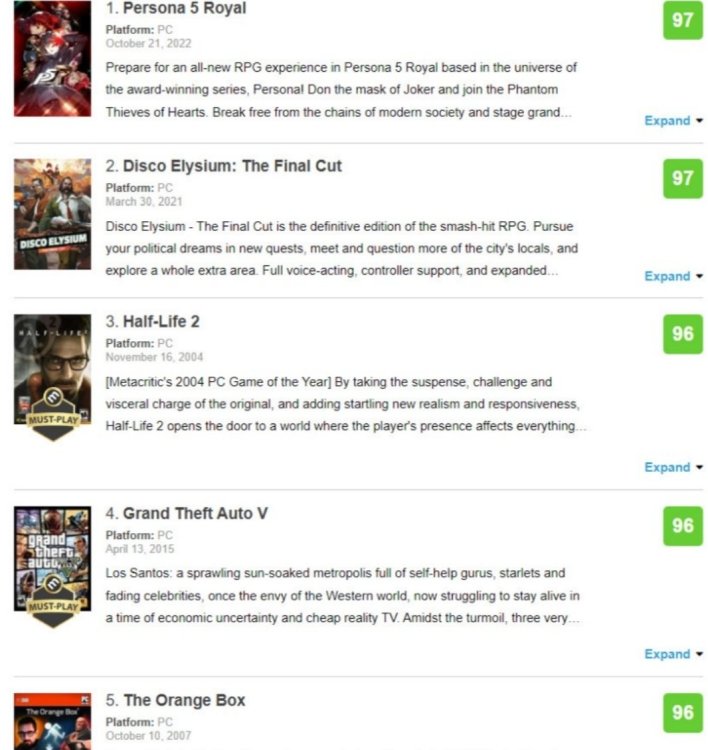Image resolution: width=708 pixels, height=750 pixels.
Task: Expand the Disco Elysium: The Final Cut summary
Action: pyautogui.click(x=674, y=276)
